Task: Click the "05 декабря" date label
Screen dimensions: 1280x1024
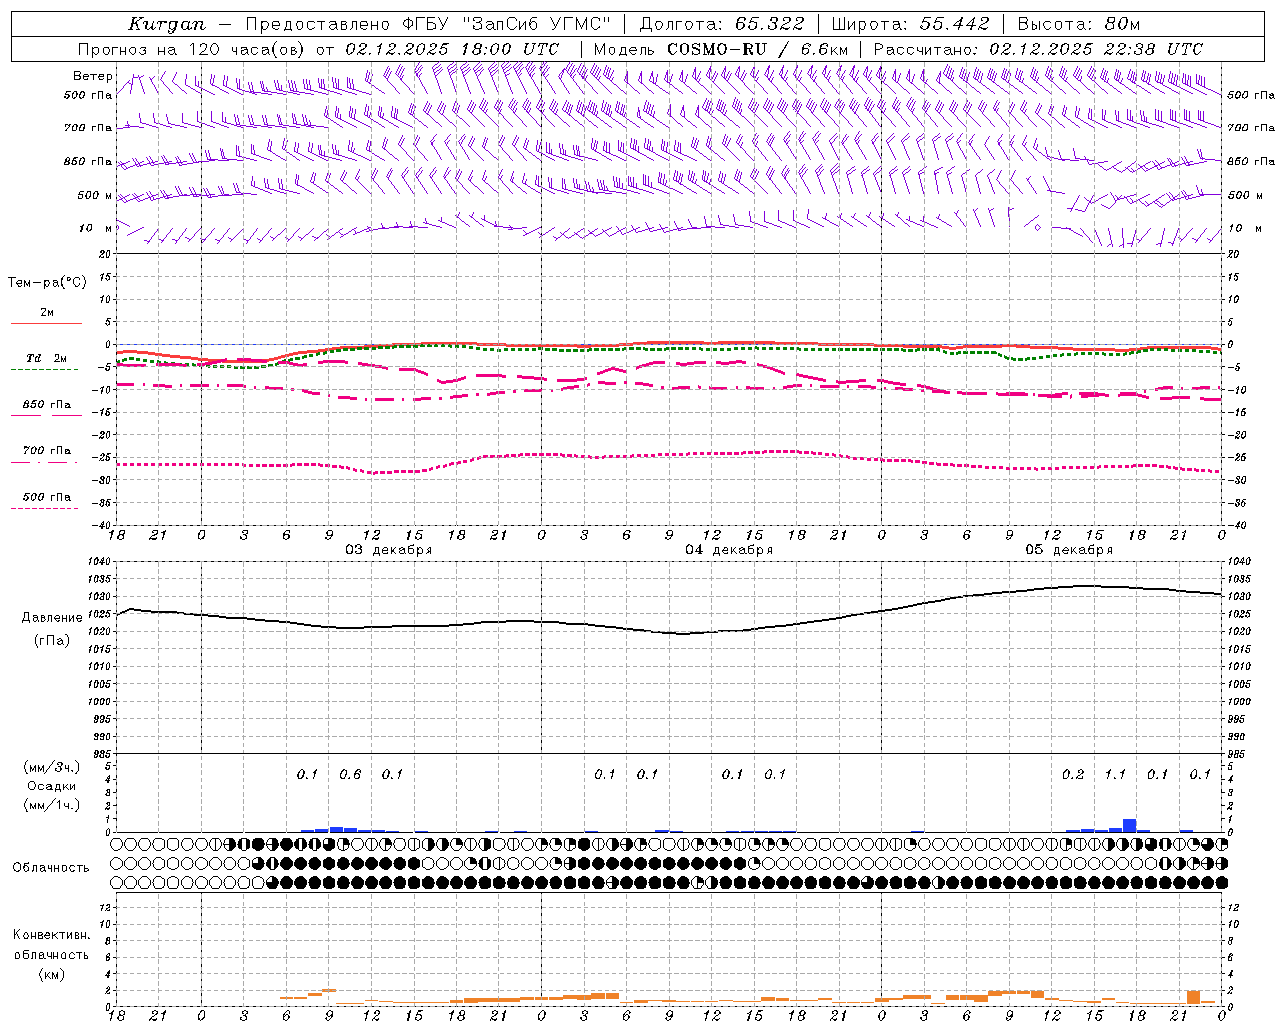Action: tap(1069, 550)
